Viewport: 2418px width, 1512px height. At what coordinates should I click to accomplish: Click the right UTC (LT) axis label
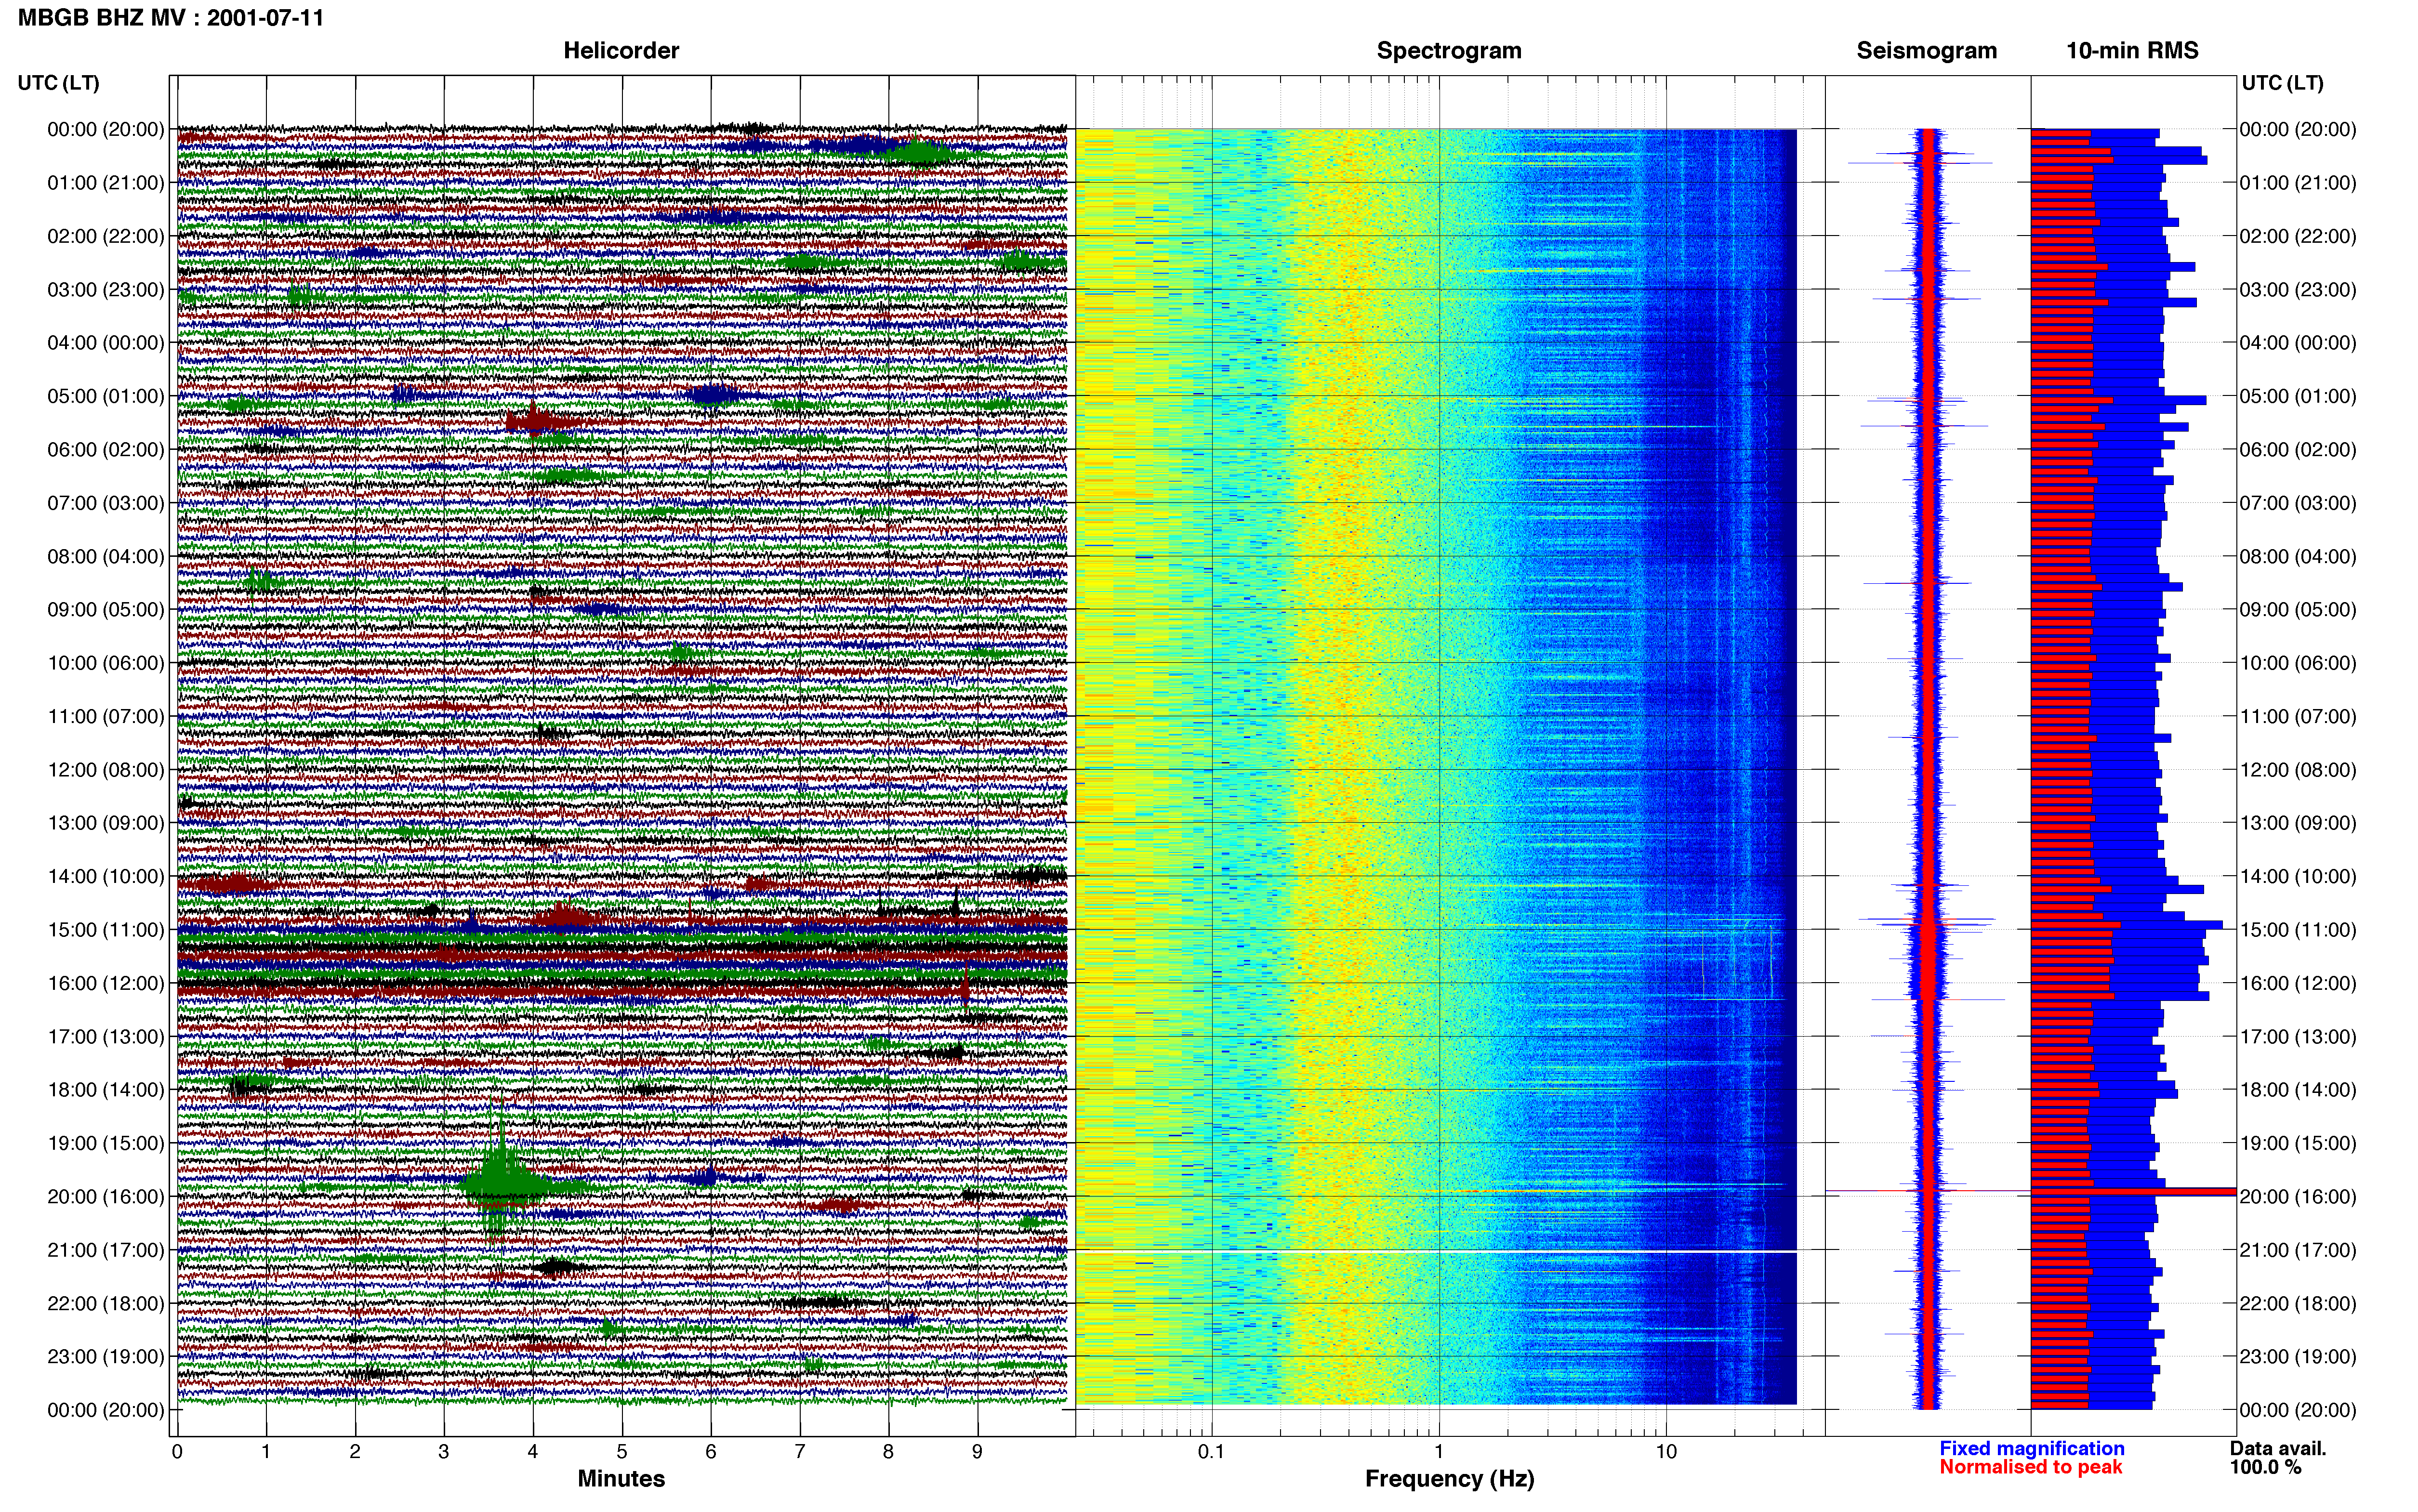(x=2282, y=83)
